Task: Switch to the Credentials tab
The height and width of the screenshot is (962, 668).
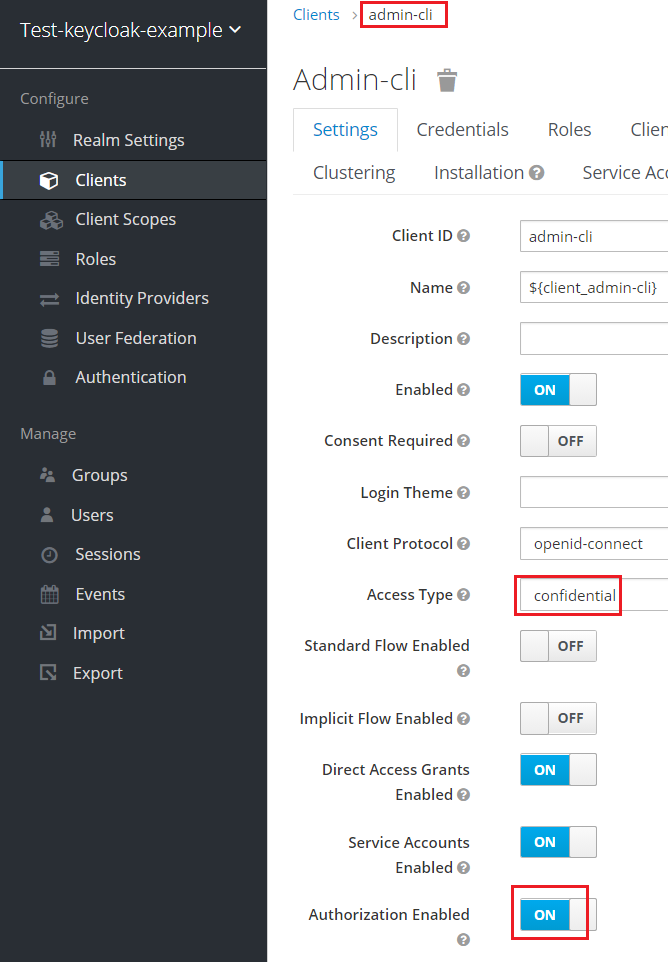Action: coord(463,129)
